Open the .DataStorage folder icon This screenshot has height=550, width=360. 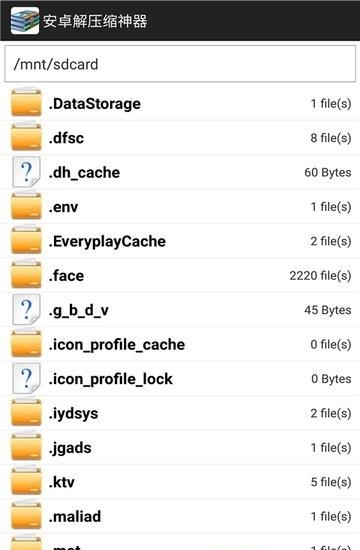(26, 102)
